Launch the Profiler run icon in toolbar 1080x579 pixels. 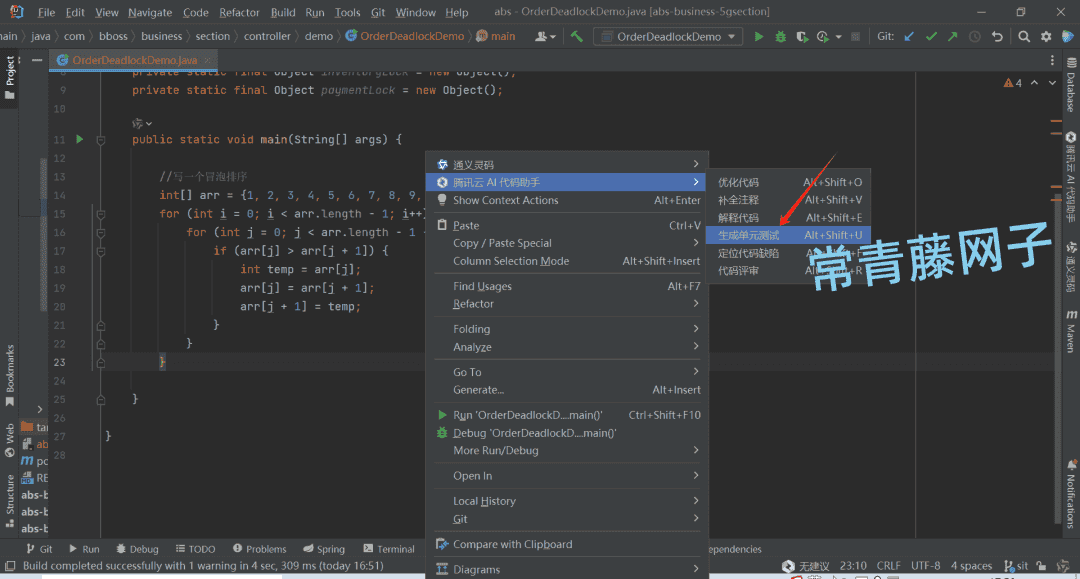point(822,36)
